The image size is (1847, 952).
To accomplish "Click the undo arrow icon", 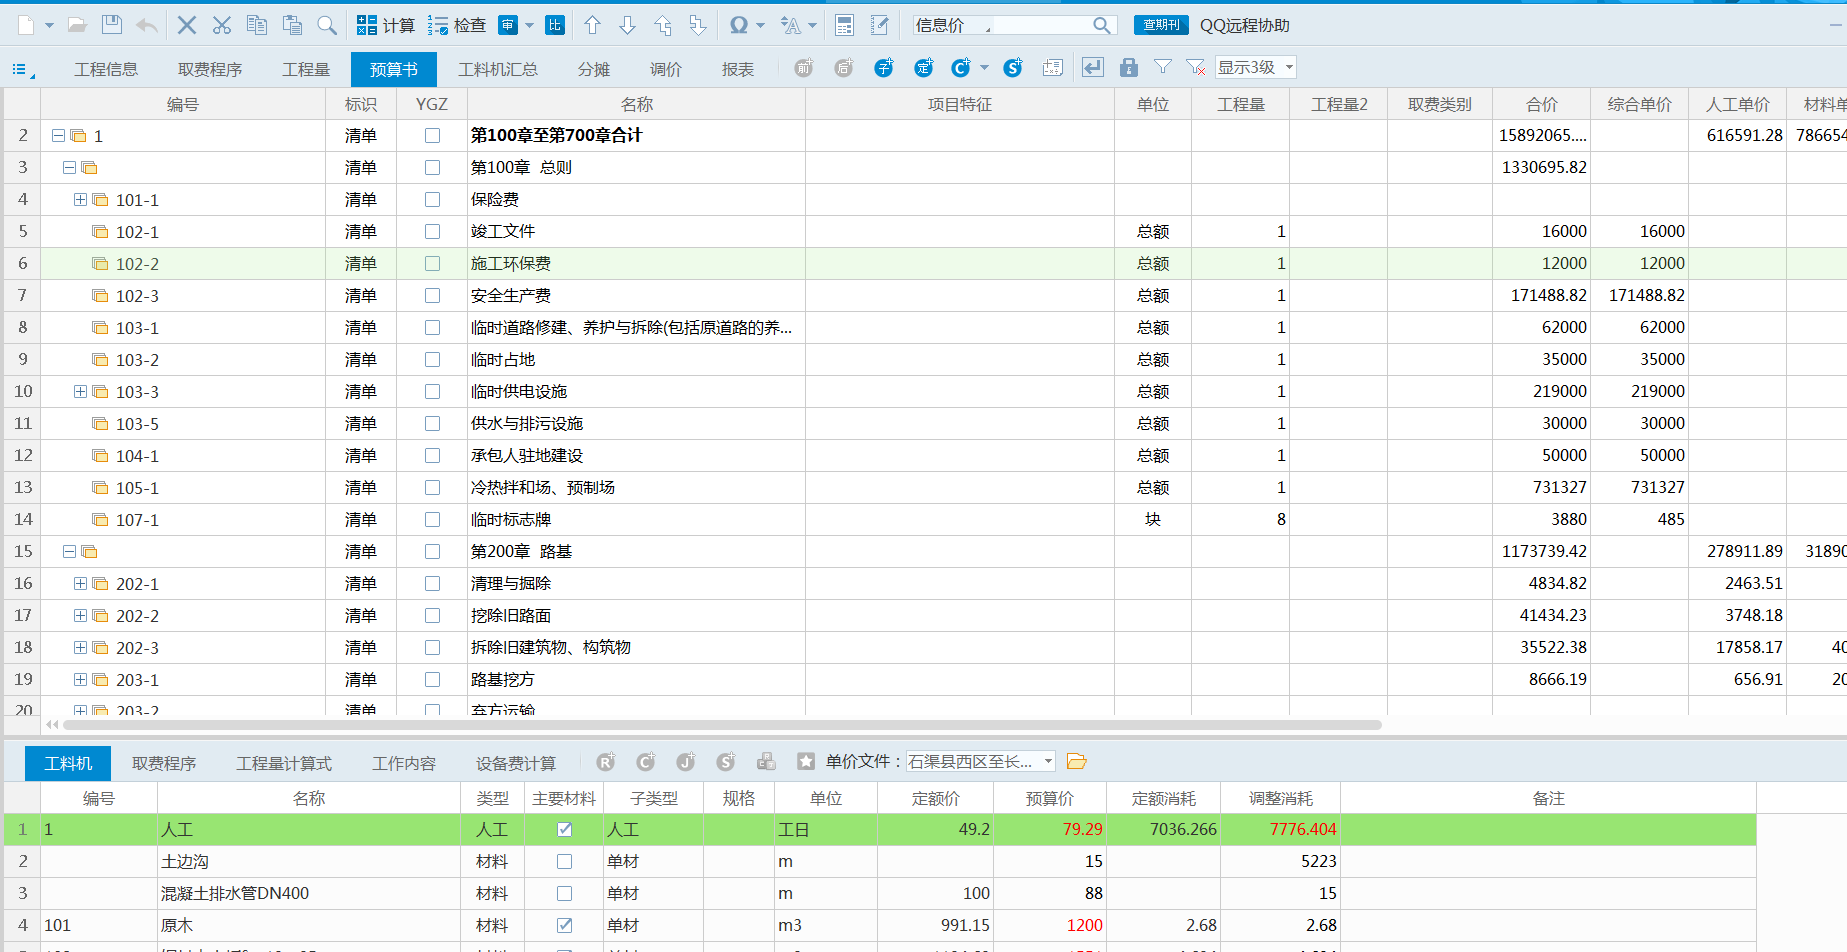I will [147, 25].
